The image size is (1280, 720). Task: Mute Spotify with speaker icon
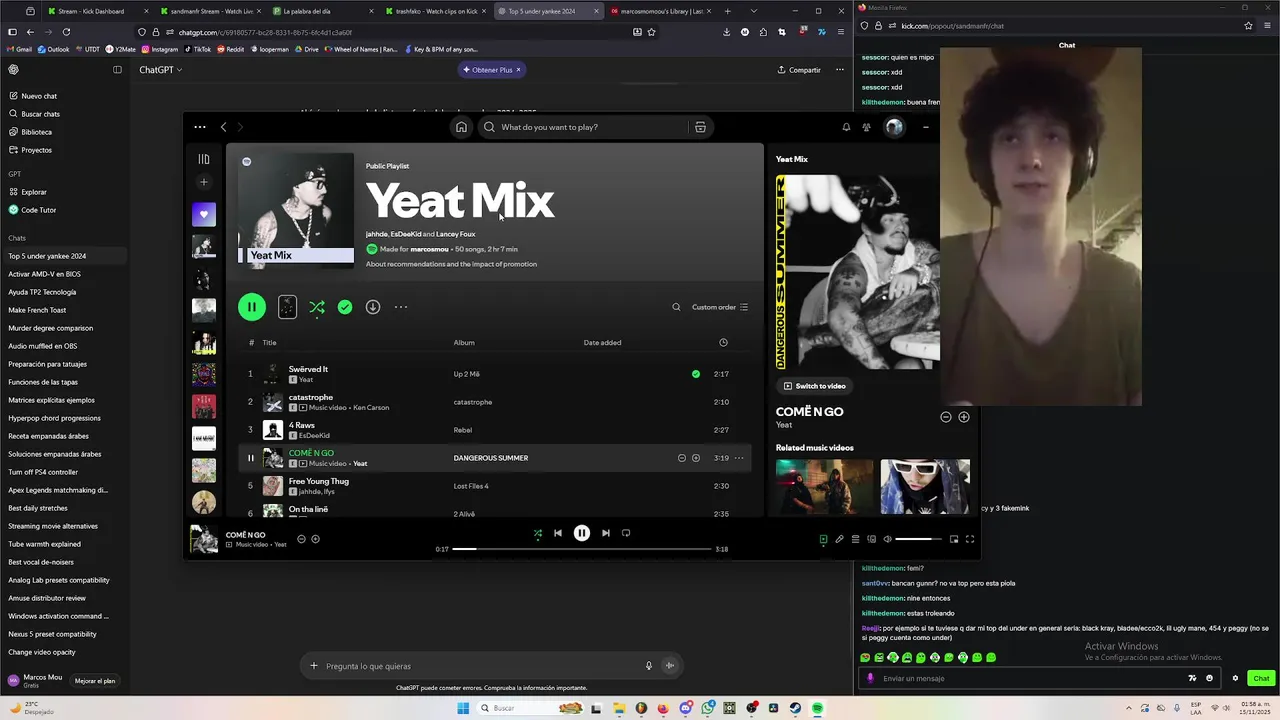[887, 539]
